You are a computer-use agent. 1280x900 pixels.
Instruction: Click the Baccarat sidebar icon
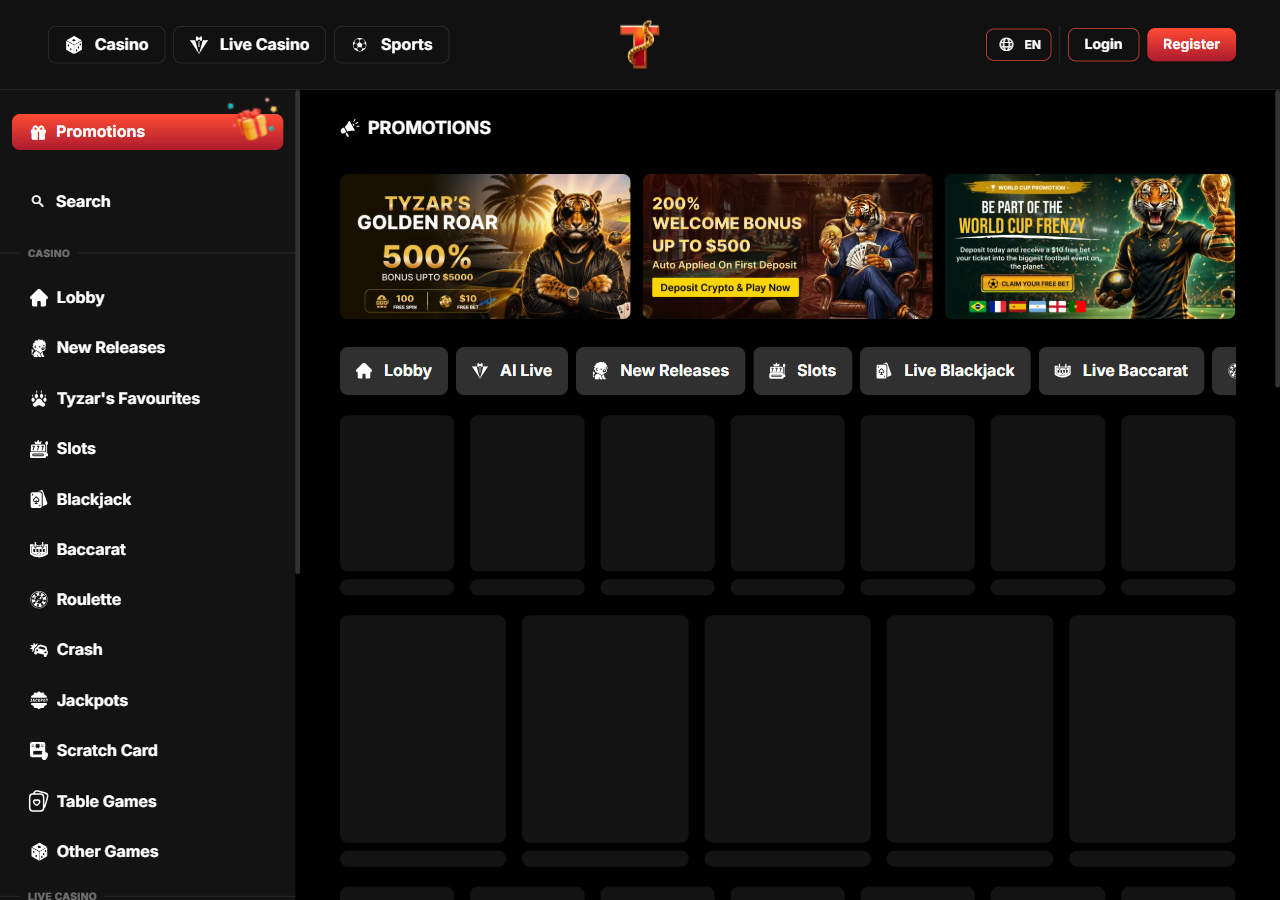[x=39, y=549]
